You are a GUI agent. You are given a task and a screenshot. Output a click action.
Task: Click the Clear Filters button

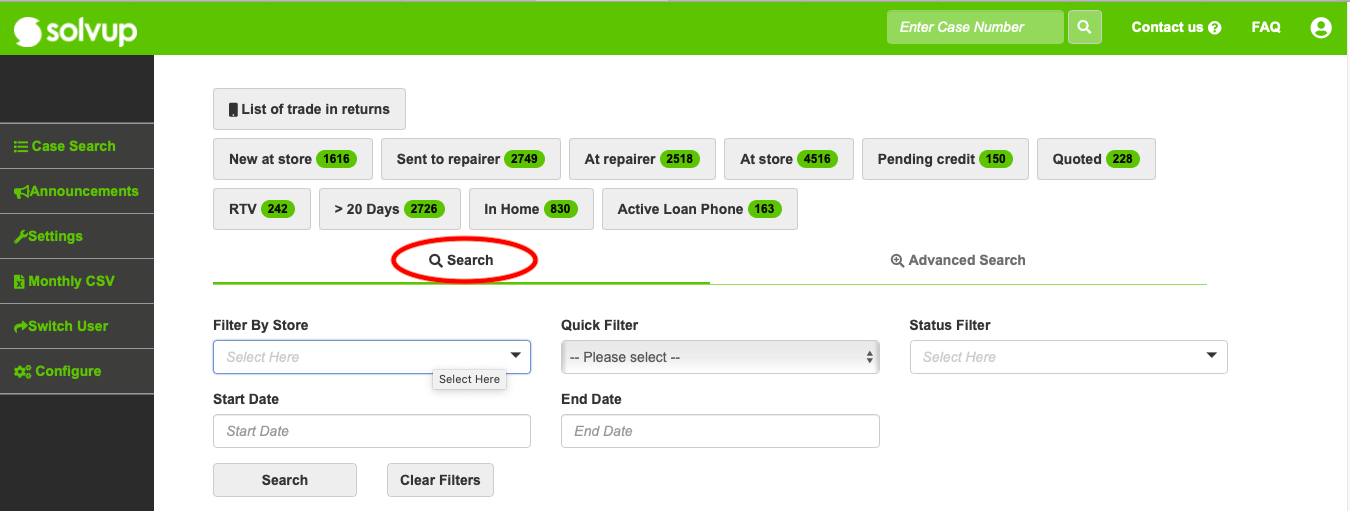click(x=440, y=480)
